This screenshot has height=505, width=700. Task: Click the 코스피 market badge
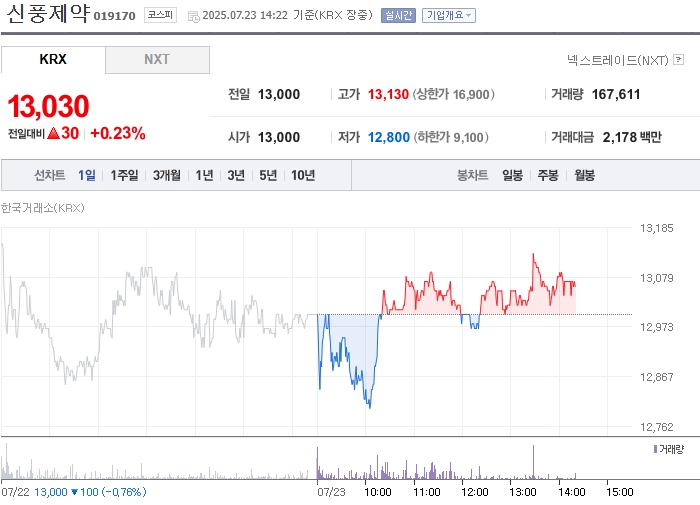[x=160, y=15]
